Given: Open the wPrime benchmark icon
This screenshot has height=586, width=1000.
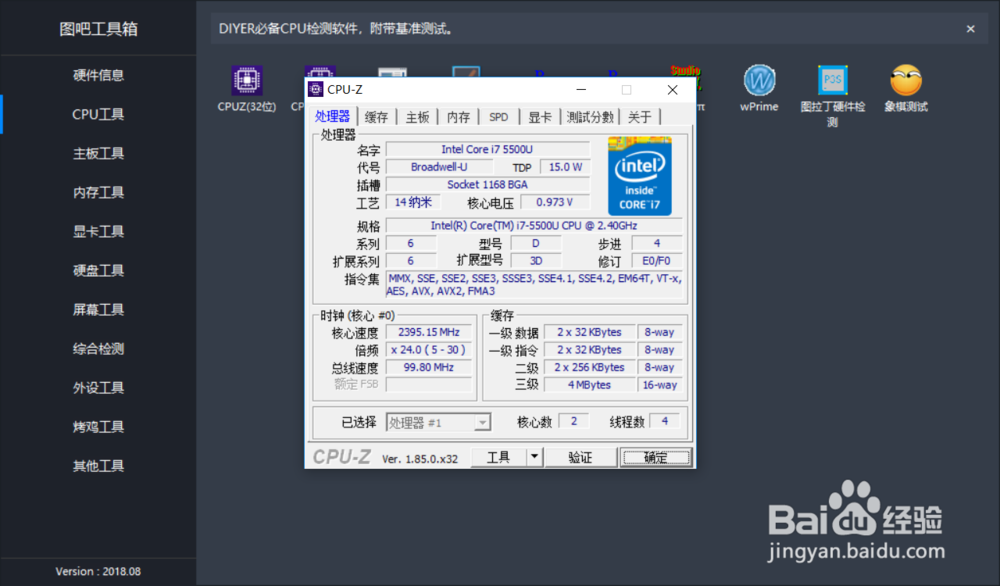Looking at the screenshot, I should 759,80.
